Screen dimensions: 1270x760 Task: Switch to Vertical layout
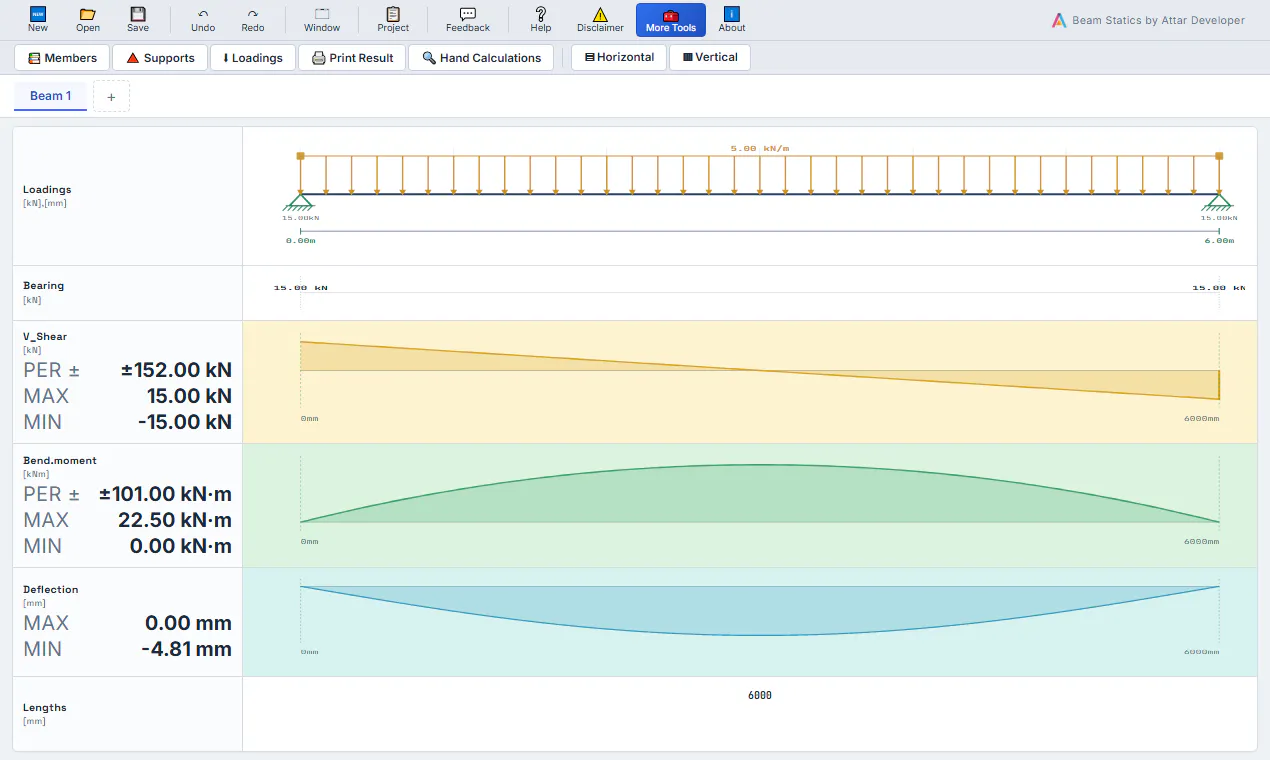710,58
